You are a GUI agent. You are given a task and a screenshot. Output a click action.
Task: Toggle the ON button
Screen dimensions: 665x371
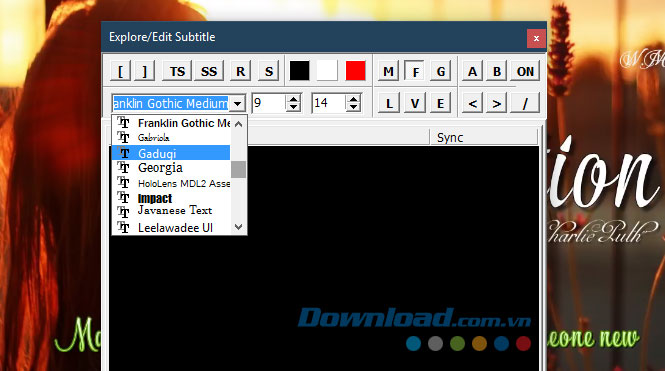[525, 71]
